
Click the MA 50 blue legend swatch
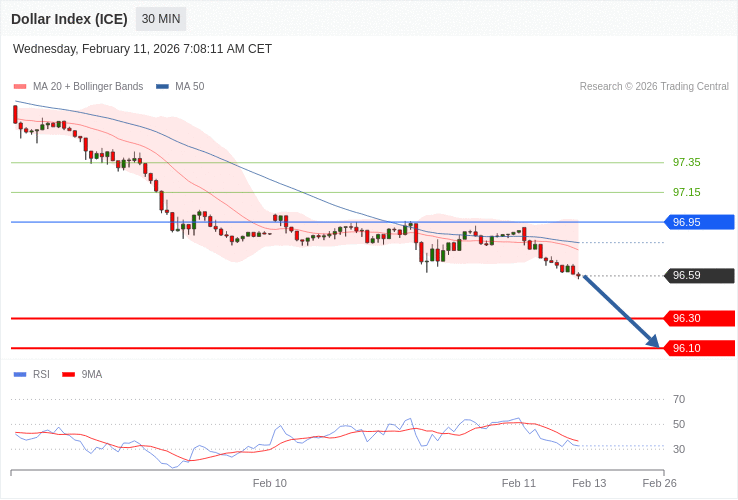click(x=162, y=87)
